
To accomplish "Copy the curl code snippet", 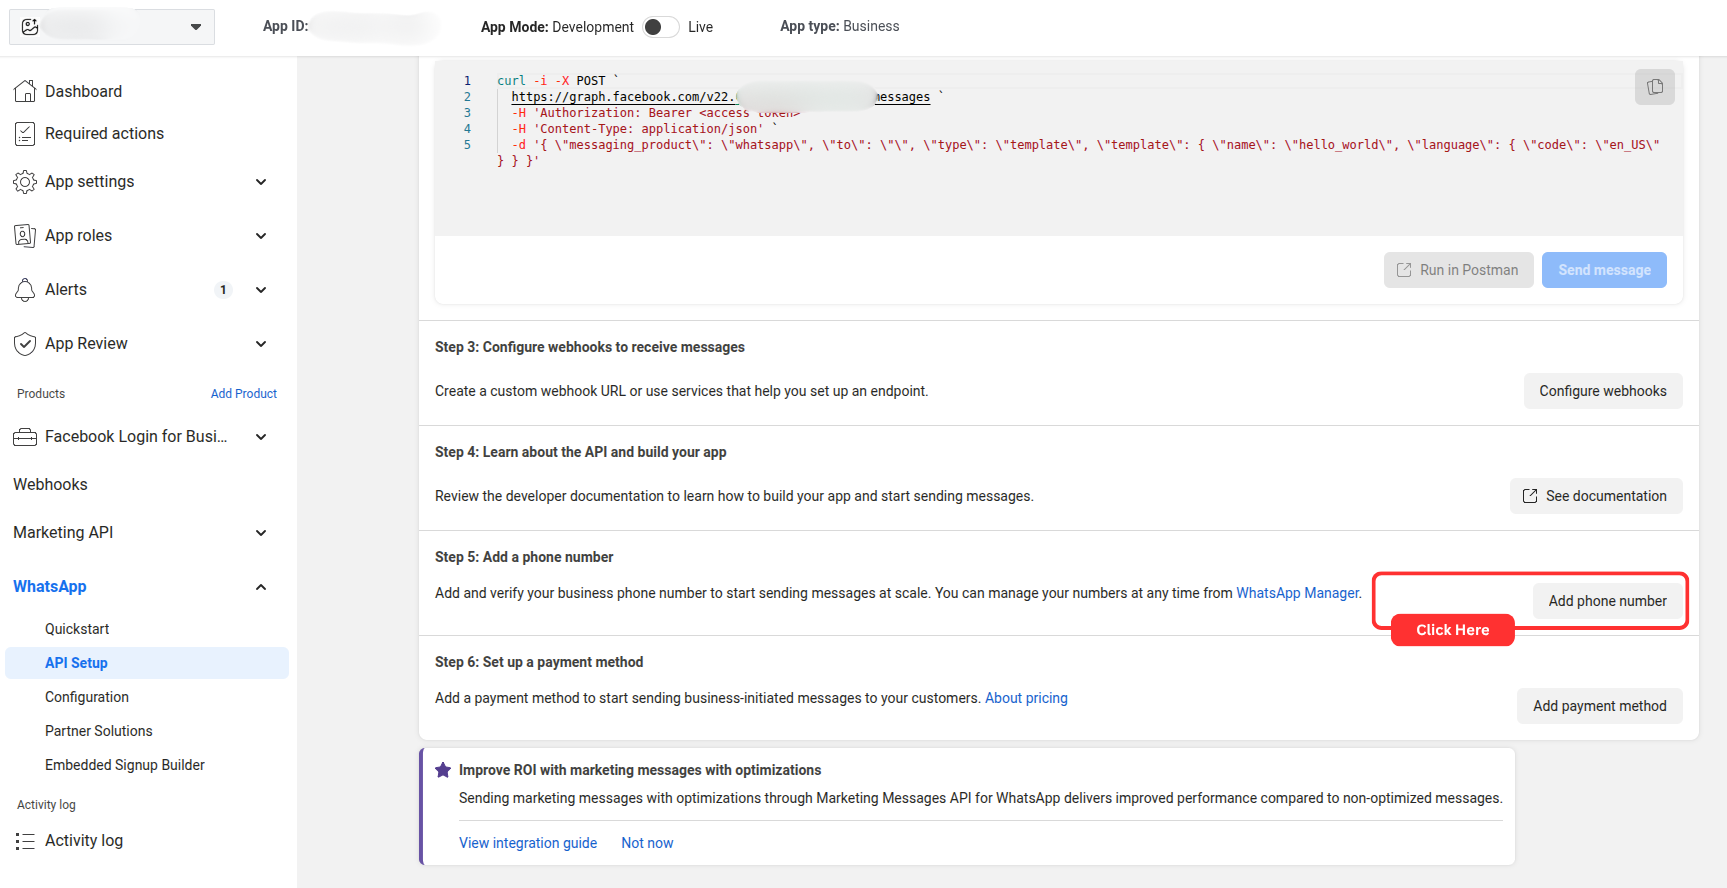I will tap(1654, 87).
